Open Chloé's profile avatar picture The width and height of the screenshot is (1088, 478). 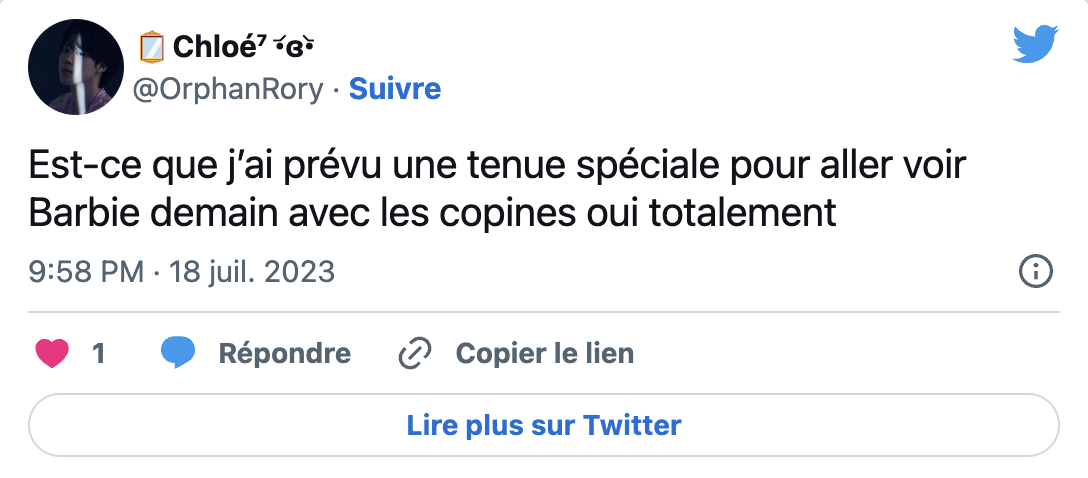coord(75,67)
